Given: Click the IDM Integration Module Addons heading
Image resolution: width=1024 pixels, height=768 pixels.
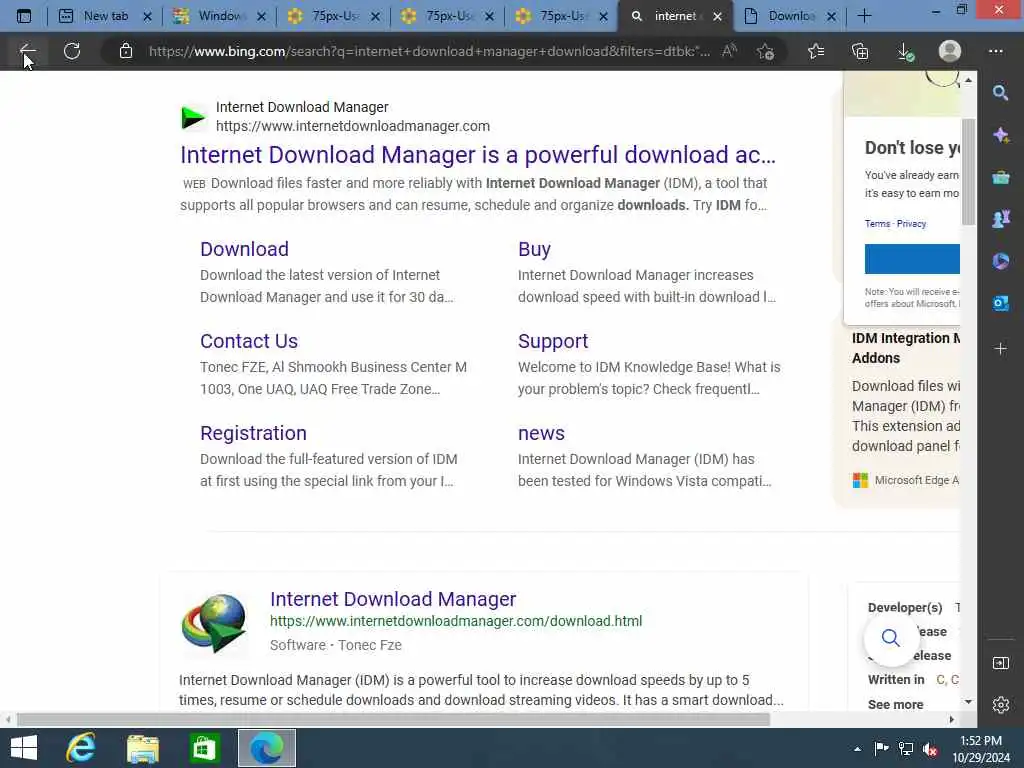Looking at the screenshot, I should [905, 348].
